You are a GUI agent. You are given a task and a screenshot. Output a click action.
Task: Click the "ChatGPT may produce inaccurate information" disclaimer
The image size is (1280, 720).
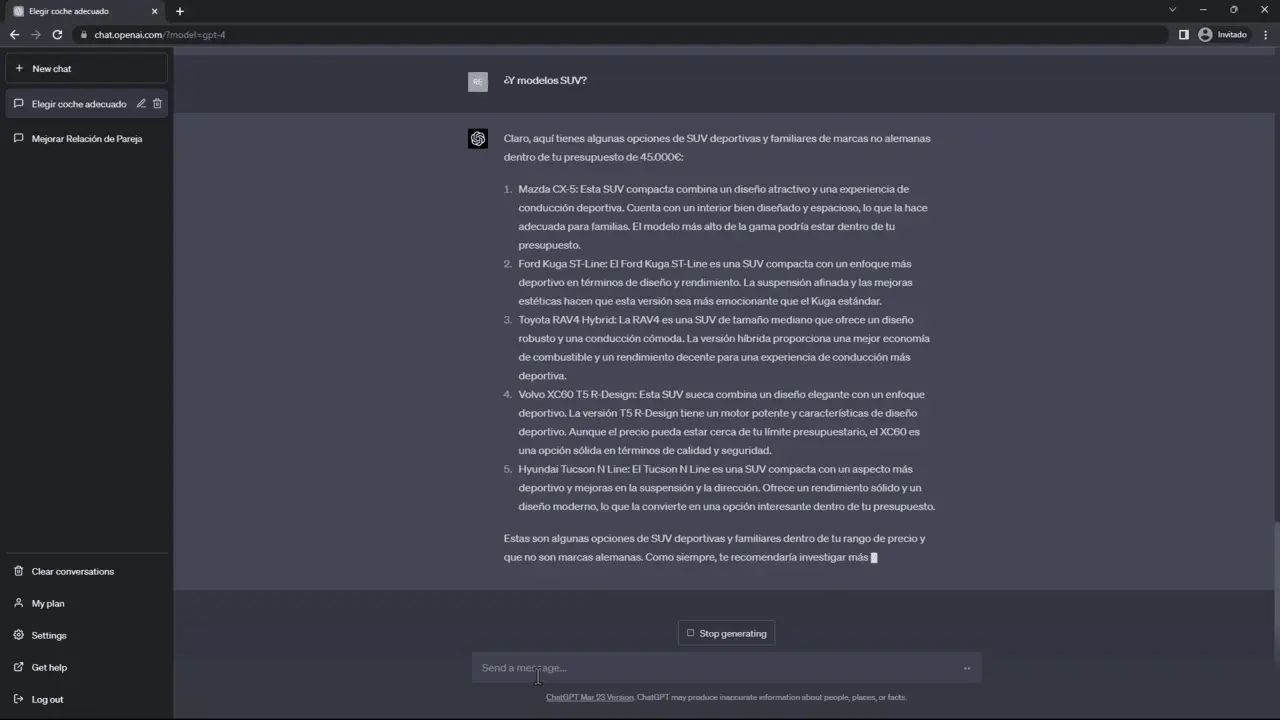click(x=772, y=697)
